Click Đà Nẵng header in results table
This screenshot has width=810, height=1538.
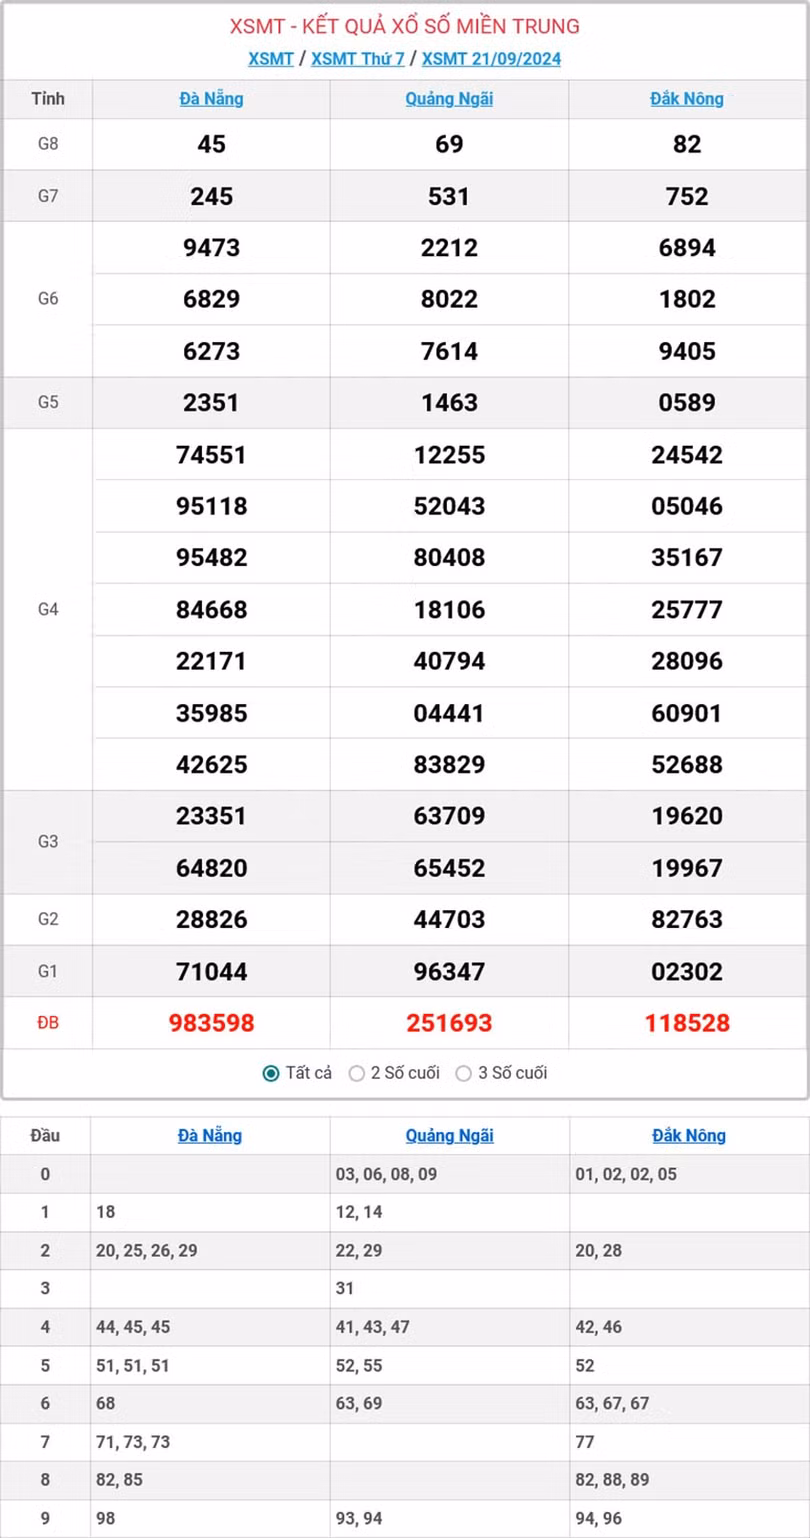[x=211, y=99]
